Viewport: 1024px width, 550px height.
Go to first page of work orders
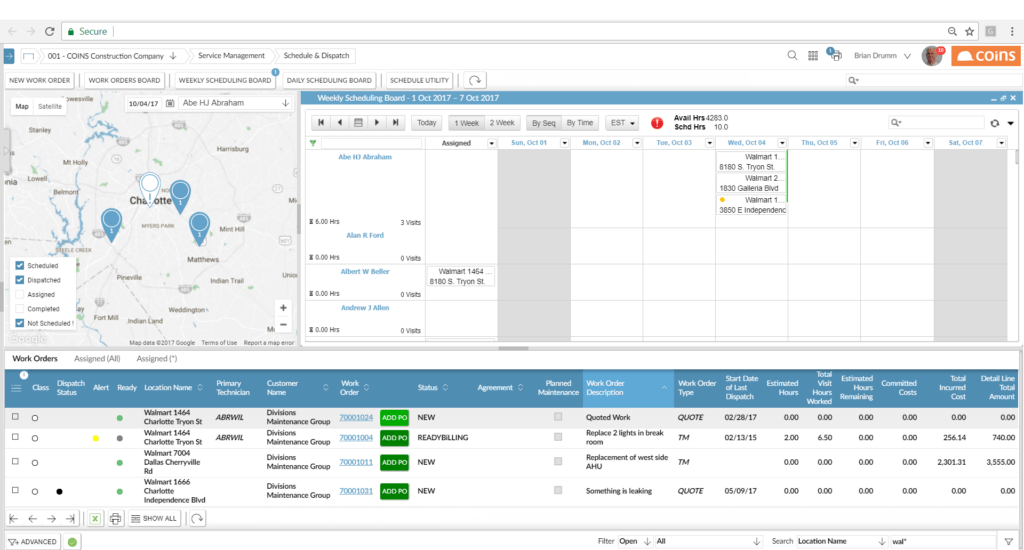13,519
